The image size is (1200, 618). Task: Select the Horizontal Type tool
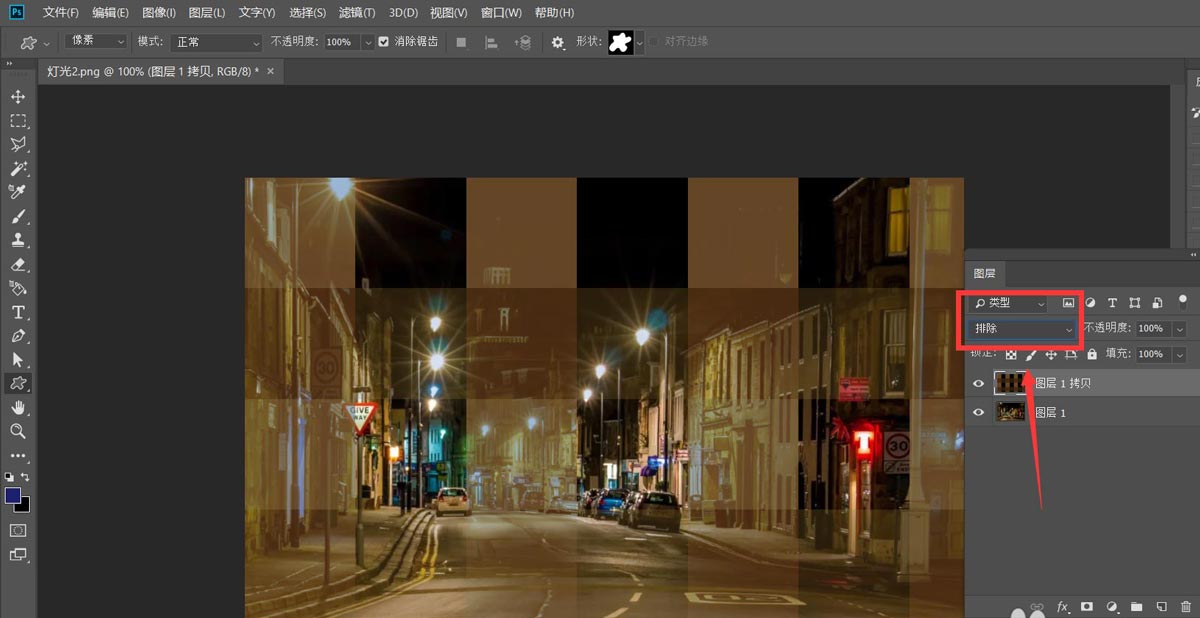click(18, 312)
